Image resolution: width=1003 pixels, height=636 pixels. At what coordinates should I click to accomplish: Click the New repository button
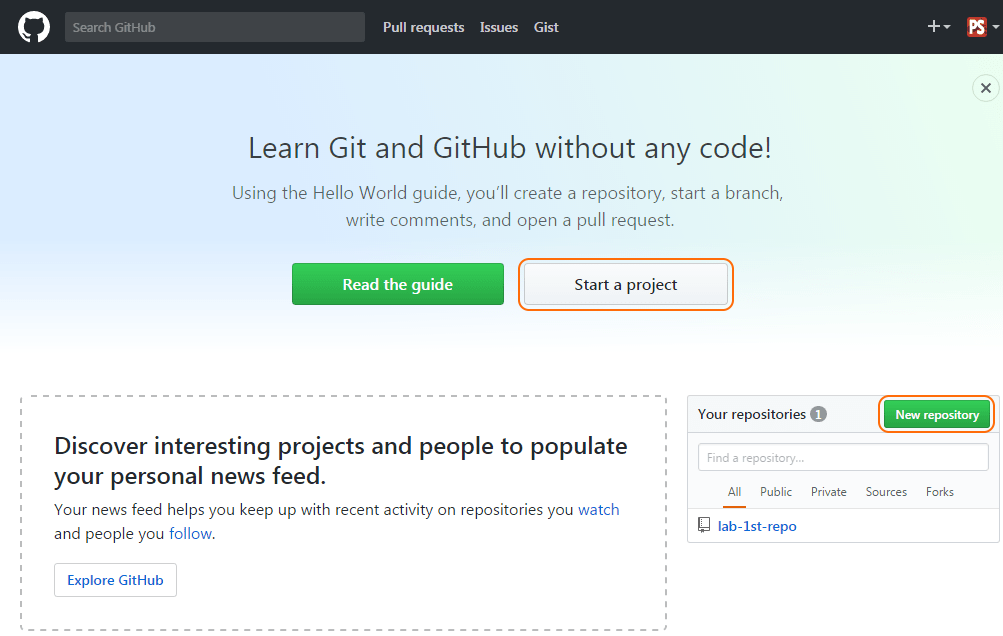click(937, 415)
